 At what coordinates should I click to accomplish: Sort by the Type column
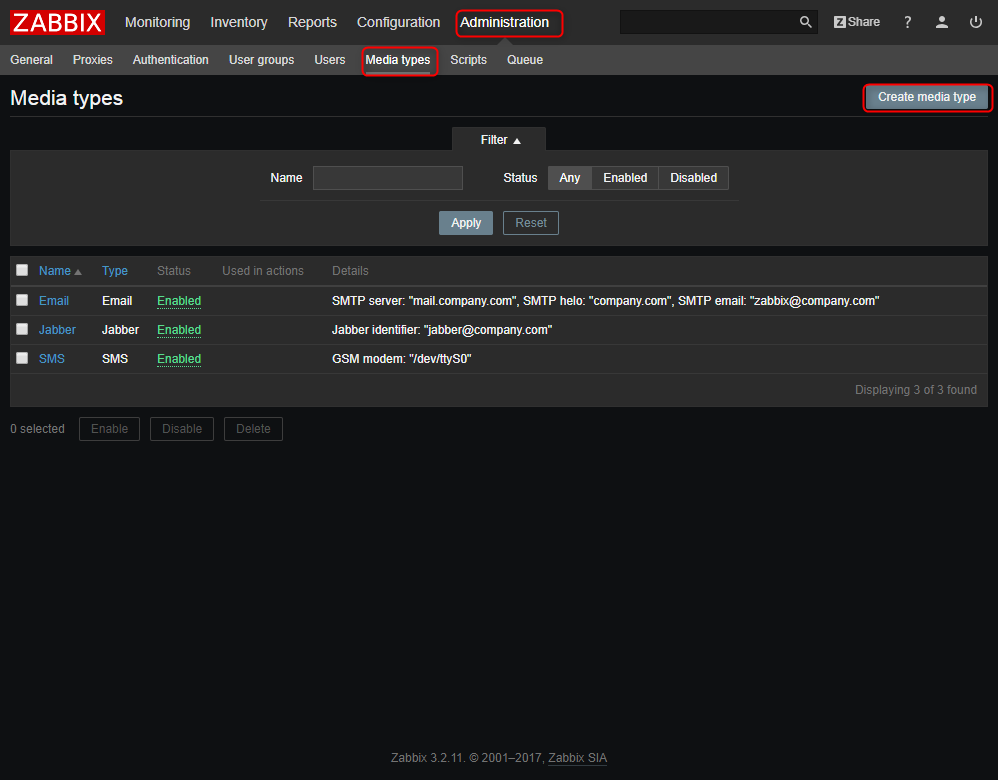click(115, 271)
